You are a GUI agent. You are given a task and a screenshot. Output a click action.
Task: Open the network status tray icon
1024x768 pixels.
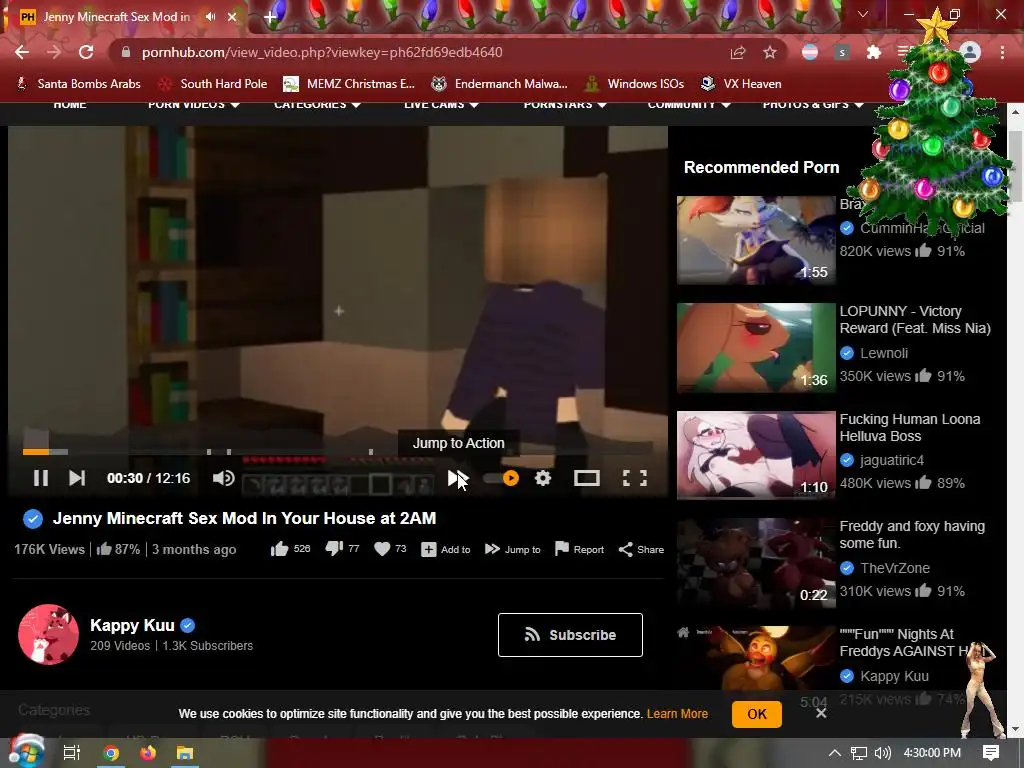click(859, 753)
